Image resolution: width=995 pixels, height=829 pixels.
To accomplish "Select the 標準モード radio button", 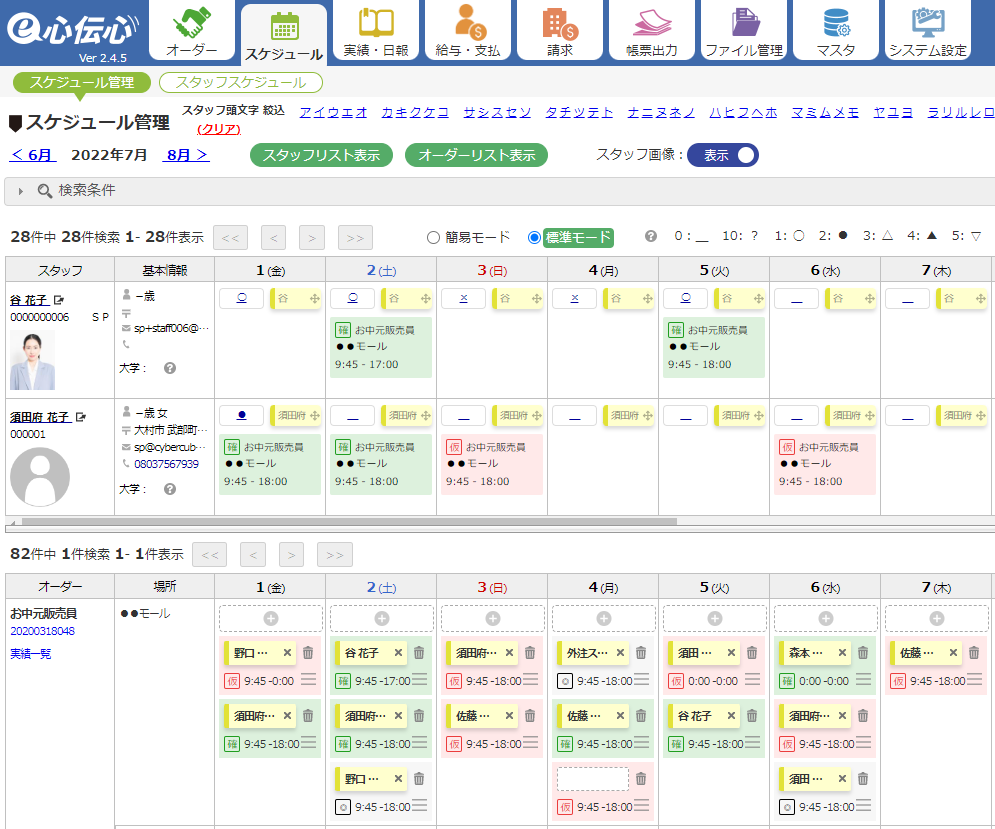I will point(534,237).
